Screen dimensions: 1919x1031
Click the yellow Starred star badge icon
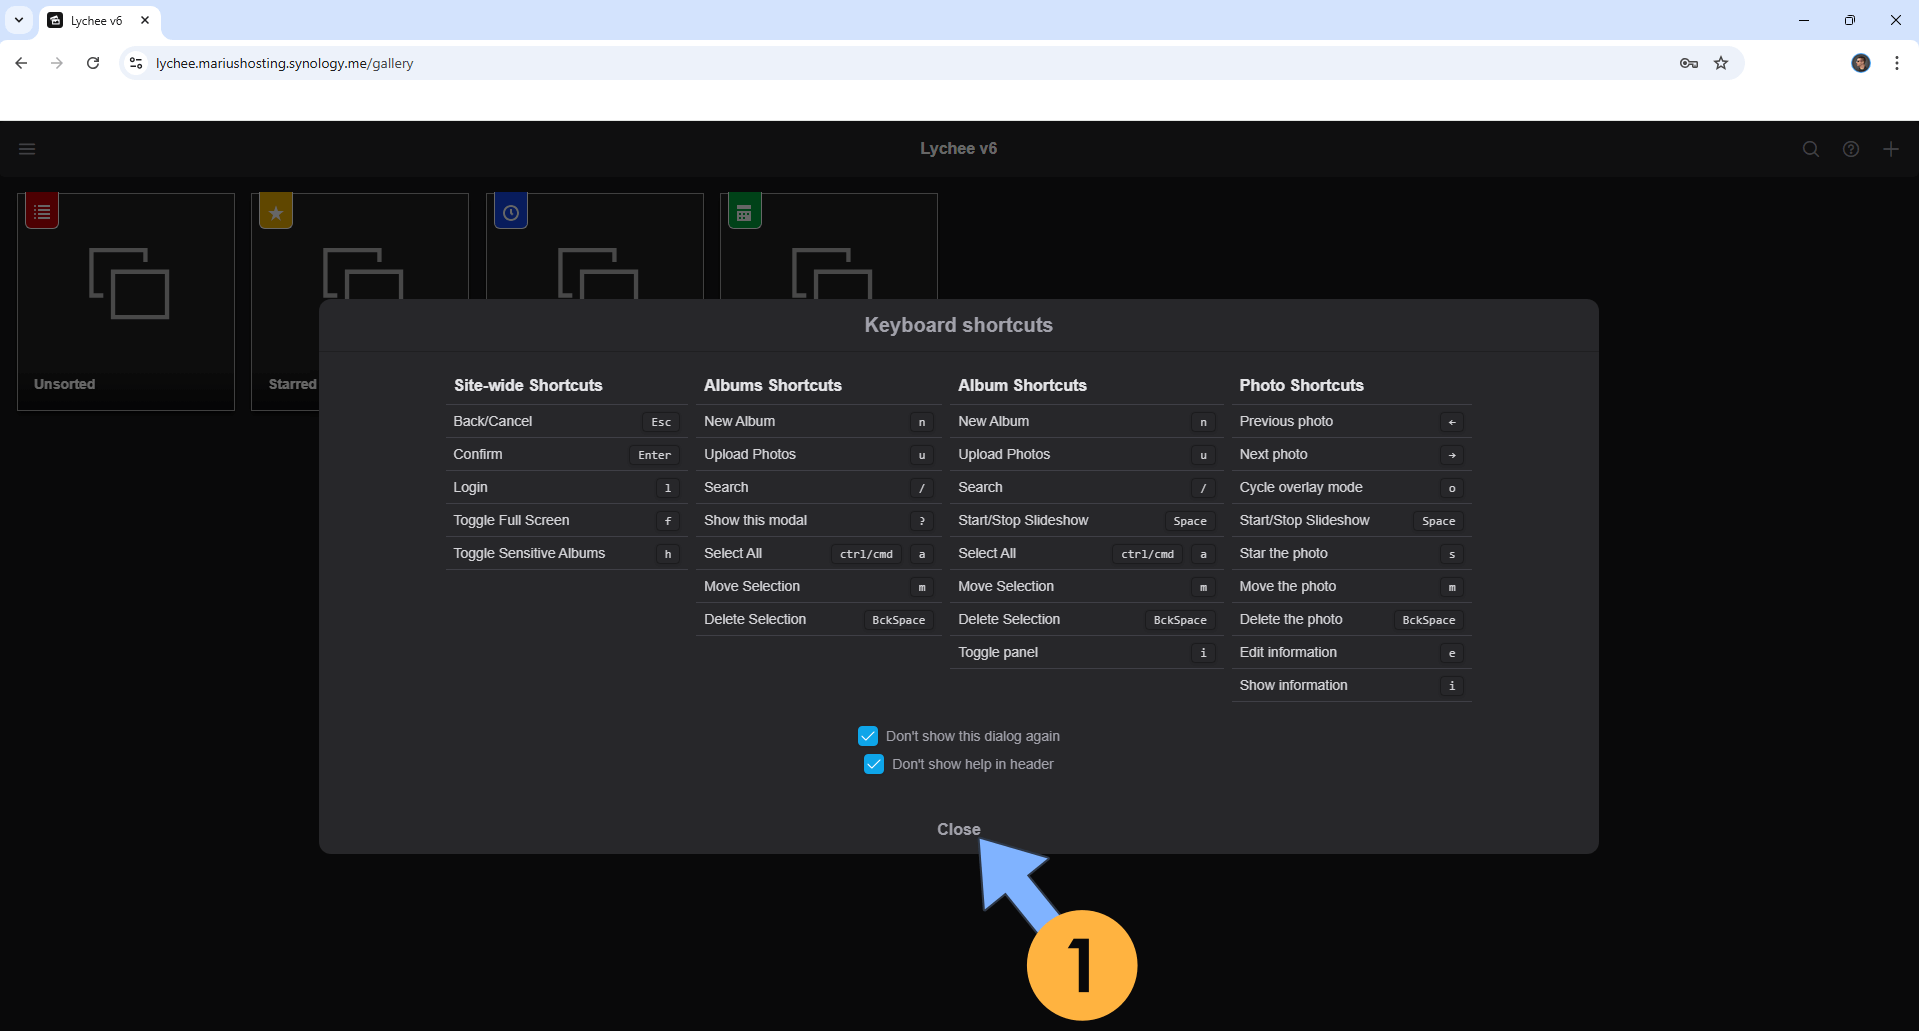click(x=276, y=212)
